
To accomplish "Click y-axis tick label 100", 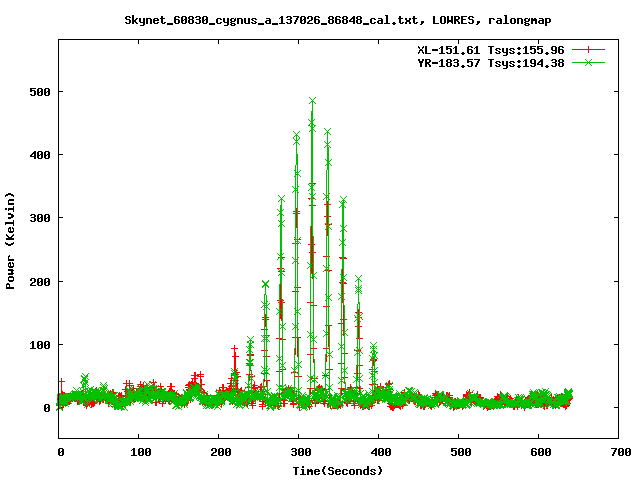I will click(x=40, y=345).
